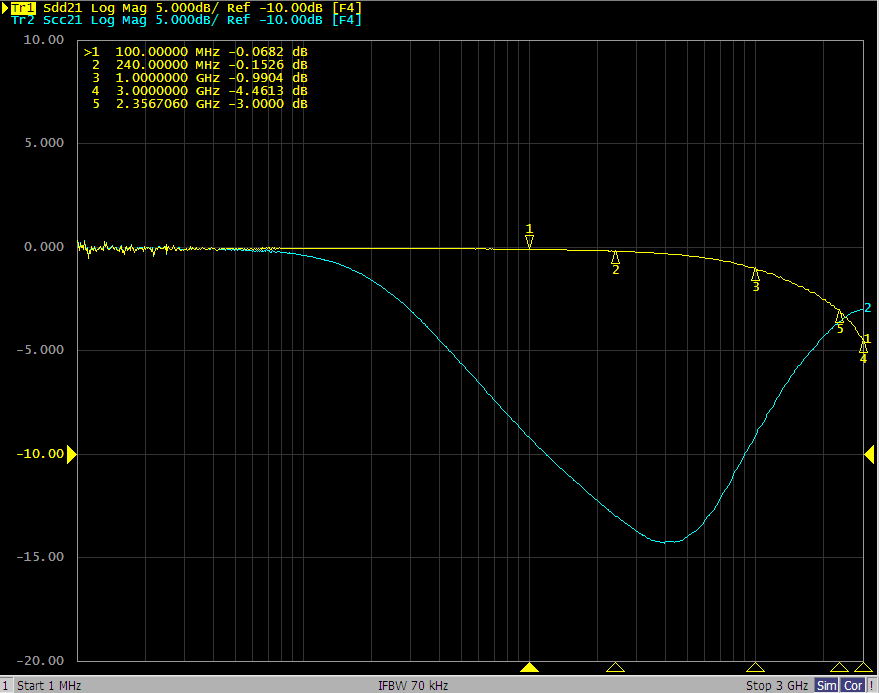Screen dimensions: 879x693
Task: Toggle the Cor correction indicator
Action: [x=853, y=685]
